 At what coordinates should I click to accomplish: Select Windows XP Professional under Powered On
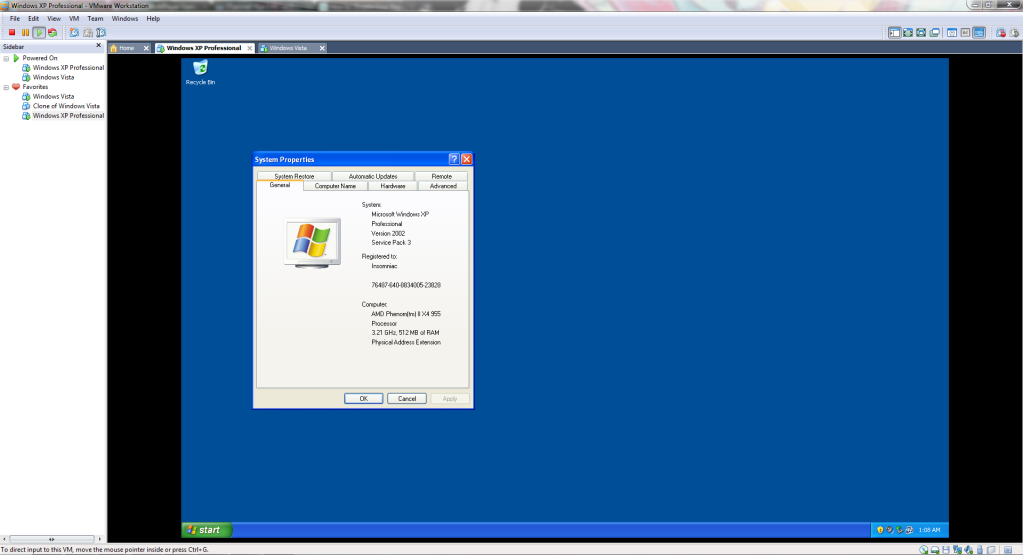63,67
